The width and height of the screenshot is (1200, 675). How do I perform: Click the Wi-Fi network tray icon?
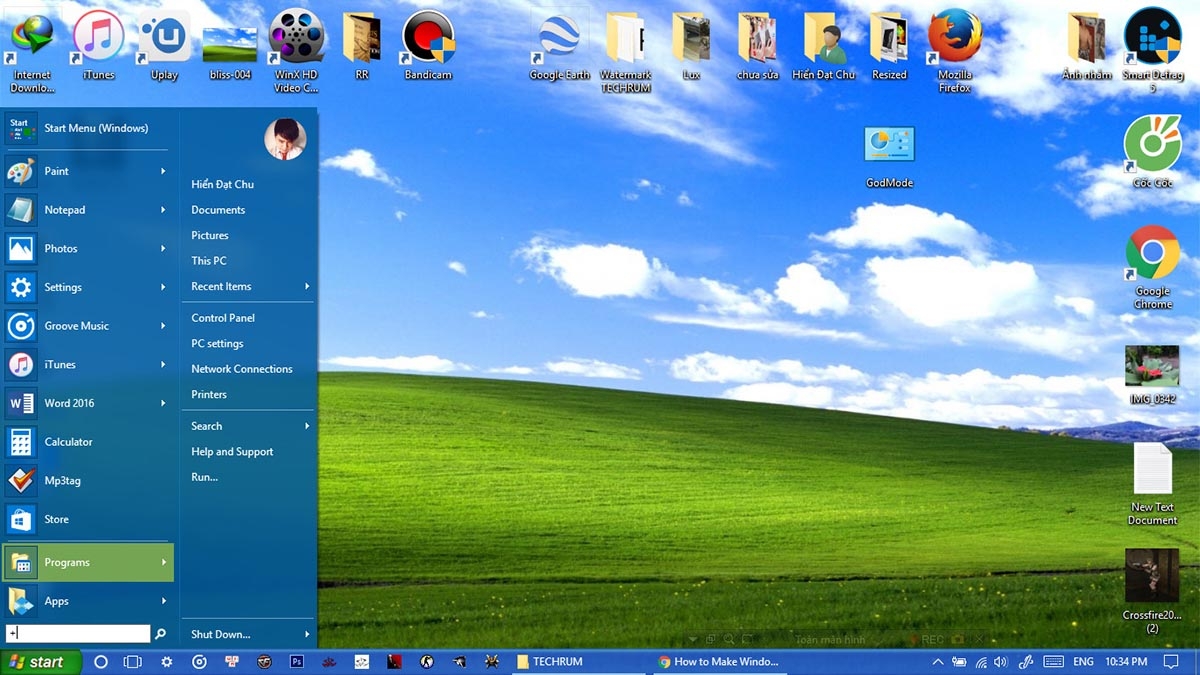point(981,662)
